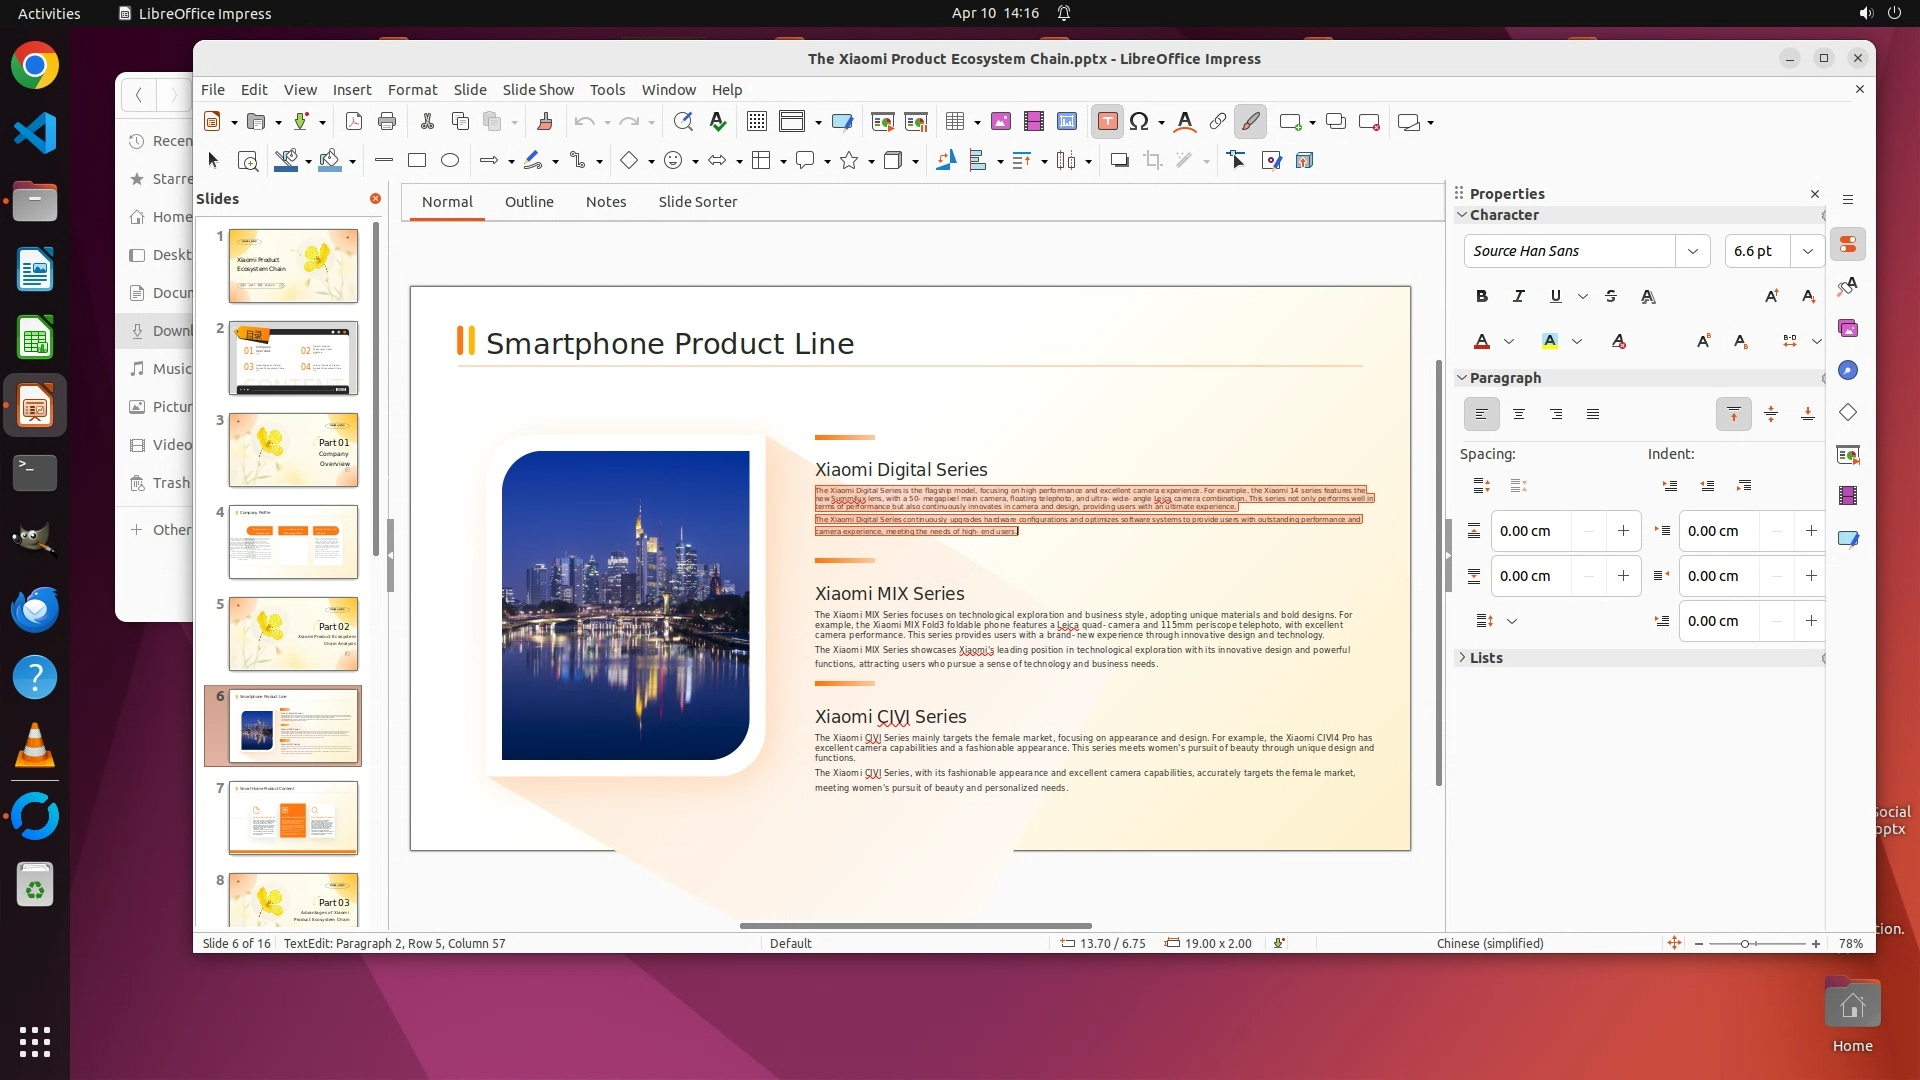Click the Insert Text Box icon
The image size is (1920, 1080).
(x=1107, y=122)
